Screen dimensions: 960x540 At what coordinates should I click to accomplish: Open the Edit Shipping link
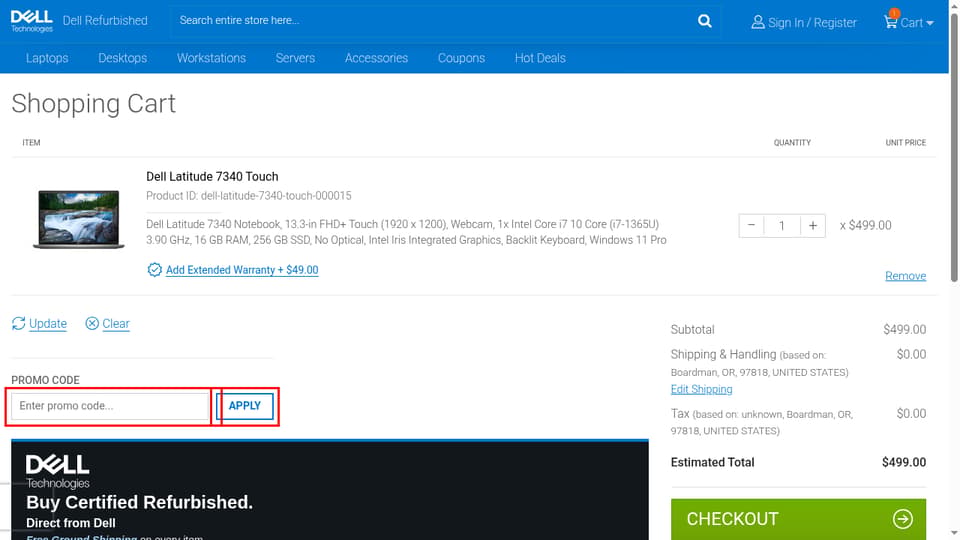click(701, 389)
